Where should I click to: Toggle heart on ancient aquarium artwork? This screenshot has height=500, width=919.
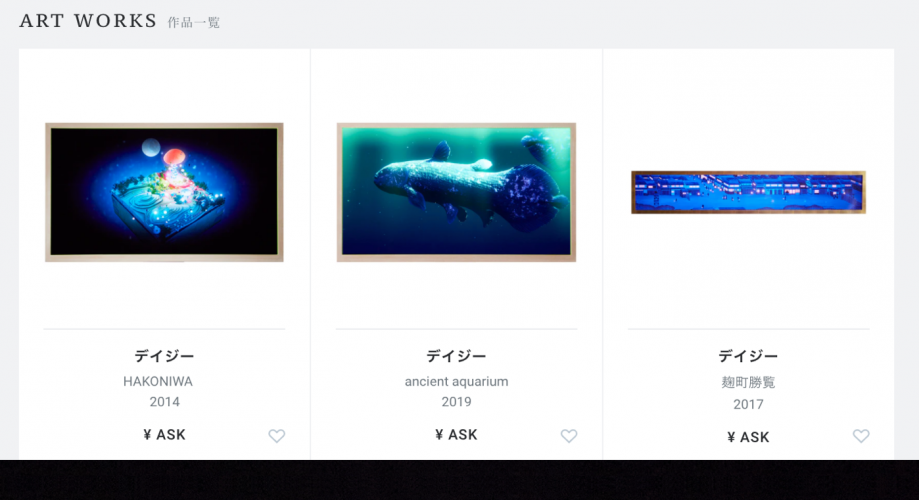(x=569, y=436)
